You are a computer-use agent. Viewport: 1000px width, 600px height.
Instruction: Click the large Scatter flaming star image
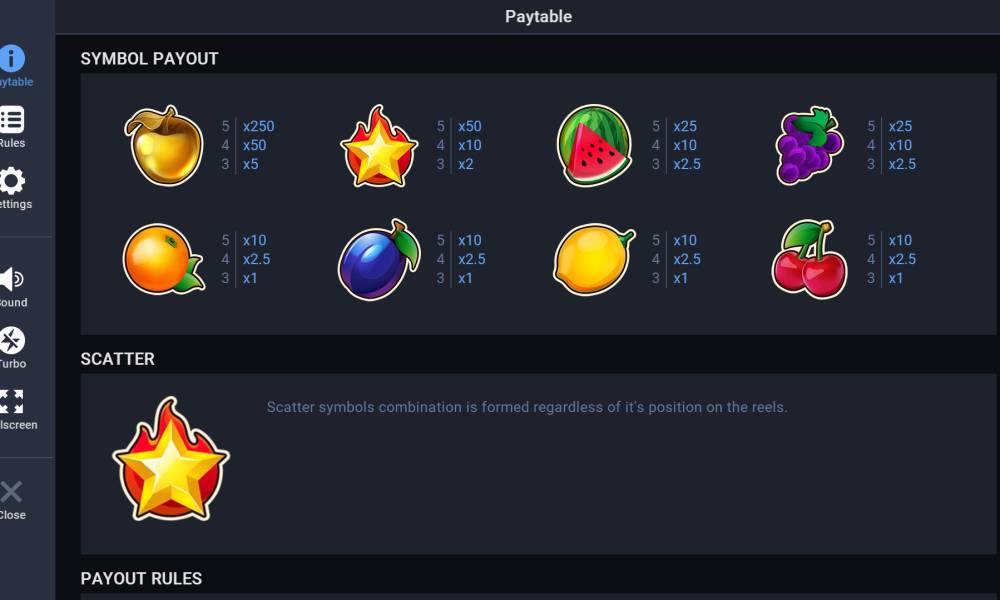click(x=171, y=458)
